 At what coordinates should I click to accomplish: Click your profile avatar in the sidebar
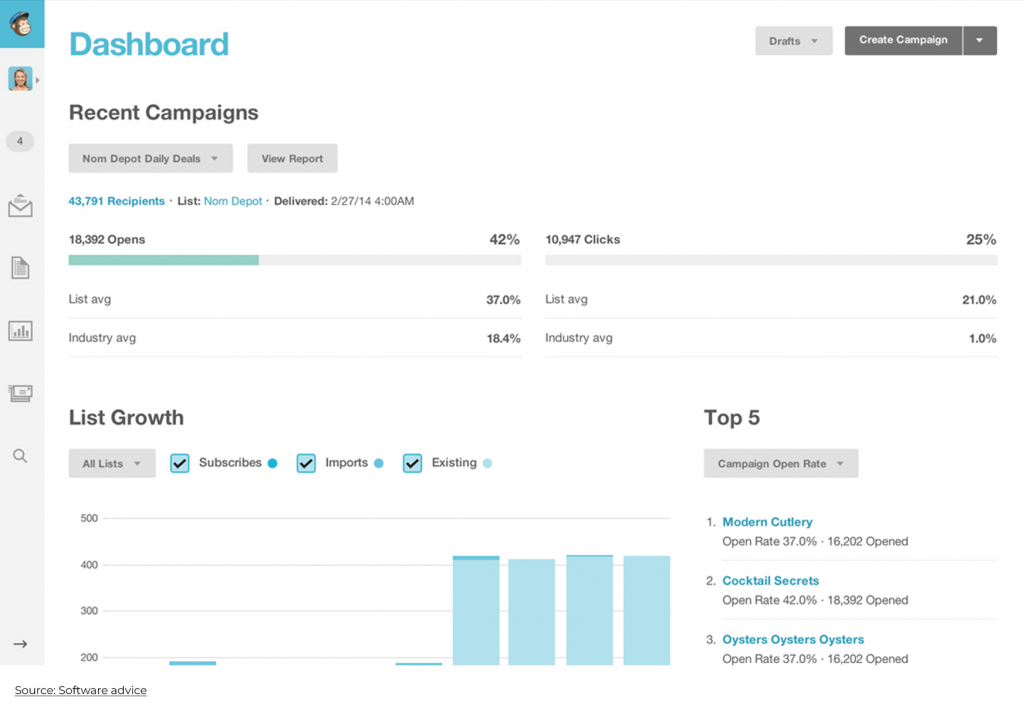[x=20, y=78]
